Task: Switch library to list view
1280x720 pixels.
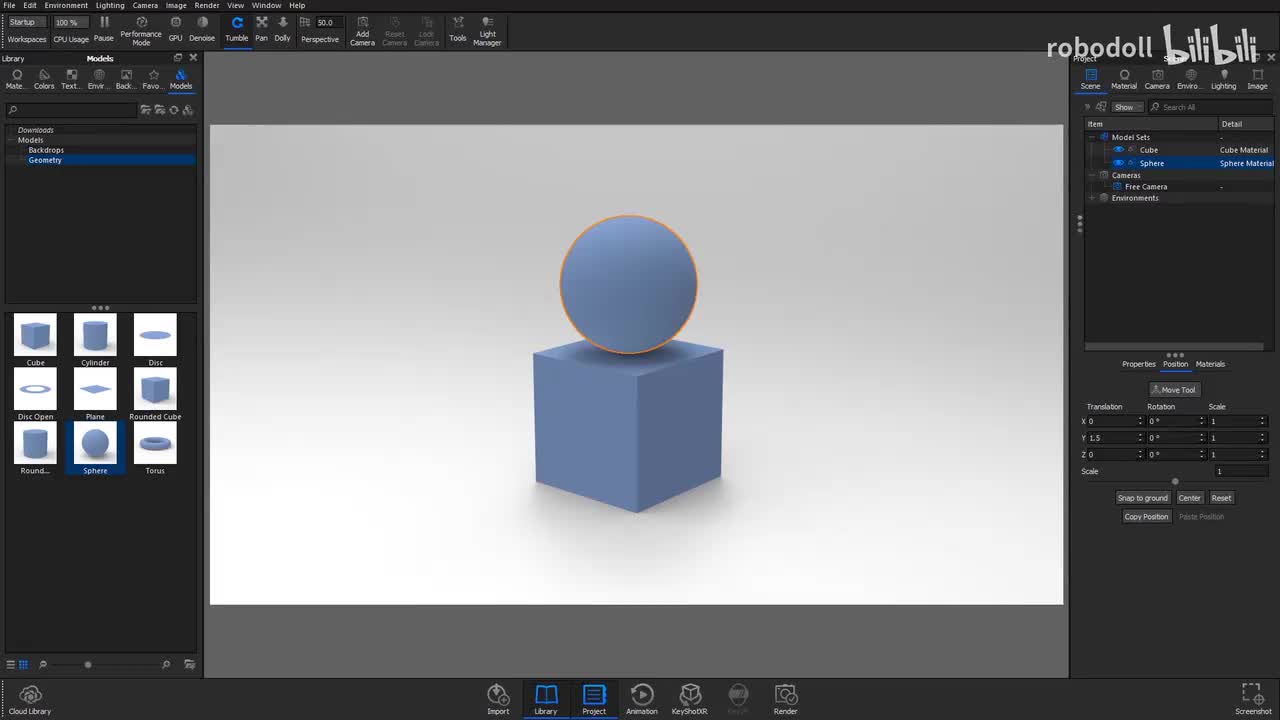Action: pyautogui.click(x=11, y=664)
